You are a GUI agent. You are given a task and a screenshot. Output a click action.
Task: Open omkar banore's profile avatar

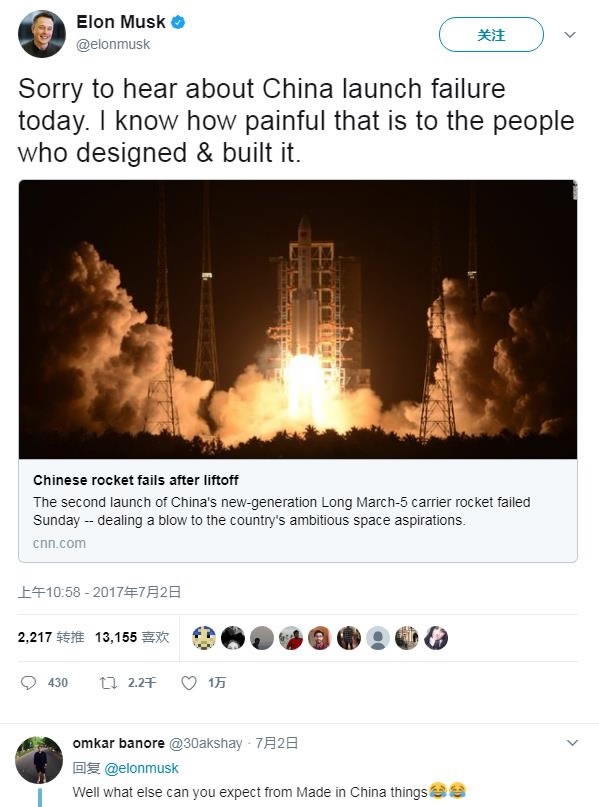39,760
